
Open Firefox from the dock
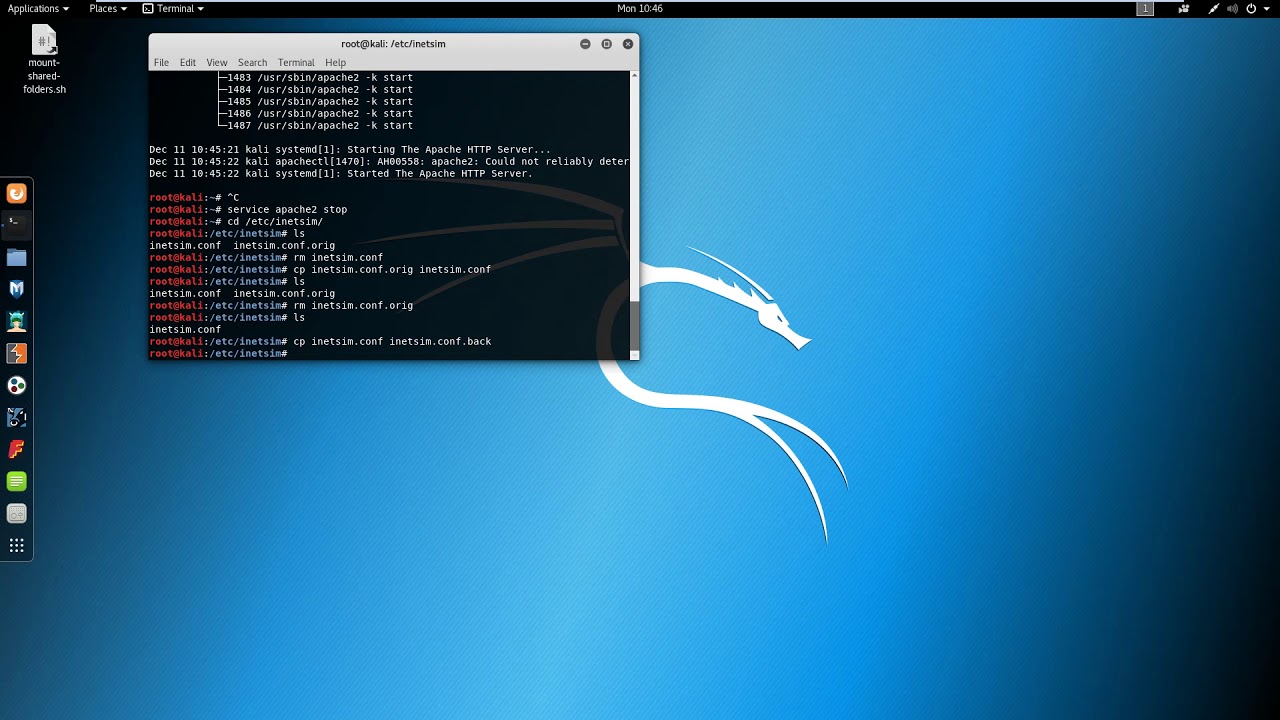point(16,194)
